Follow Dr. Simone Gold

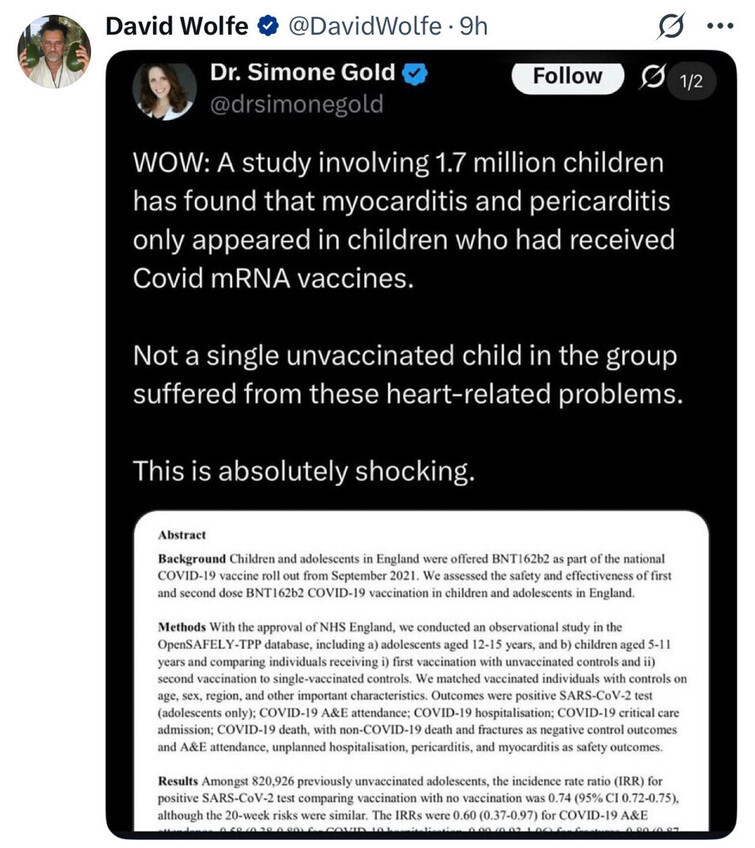pyautogui.click(x=567, y=76)
